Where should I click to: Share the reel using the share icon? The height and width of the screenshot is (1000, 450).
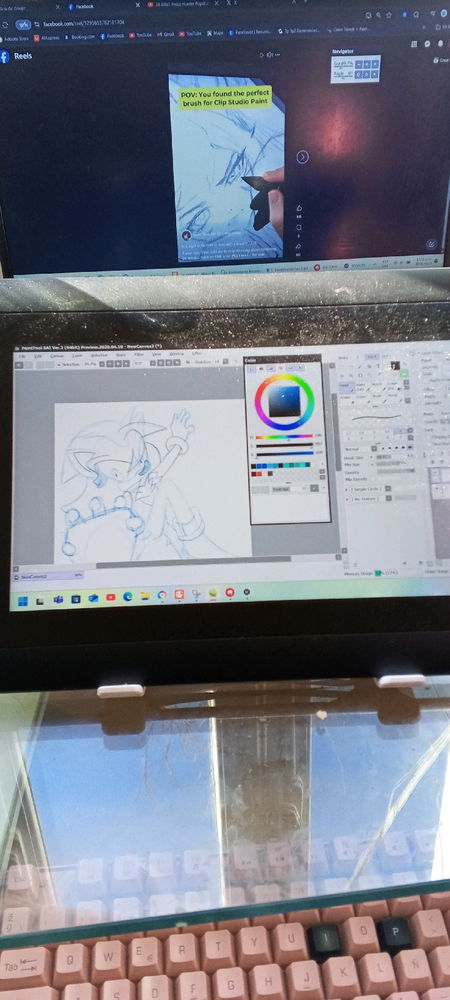299,246
